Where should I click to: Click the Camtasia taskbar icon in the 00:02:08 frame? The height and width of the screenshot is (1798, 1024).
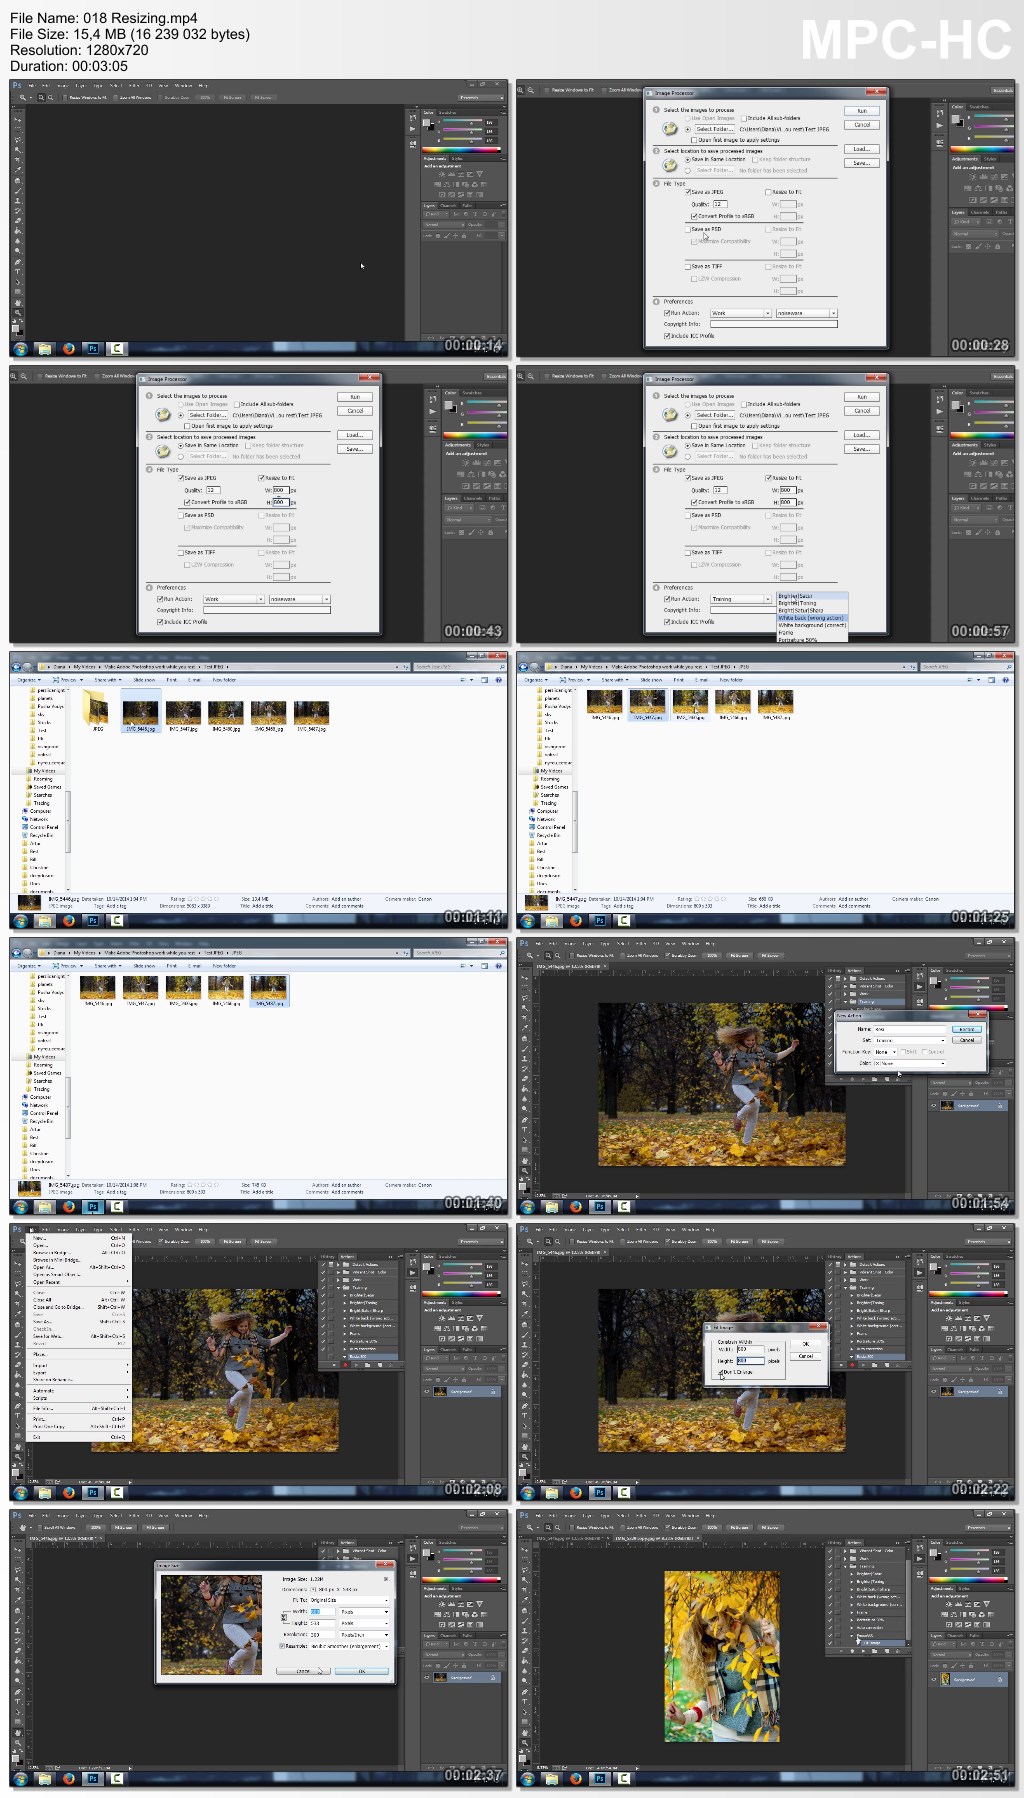coord(116,1493)
